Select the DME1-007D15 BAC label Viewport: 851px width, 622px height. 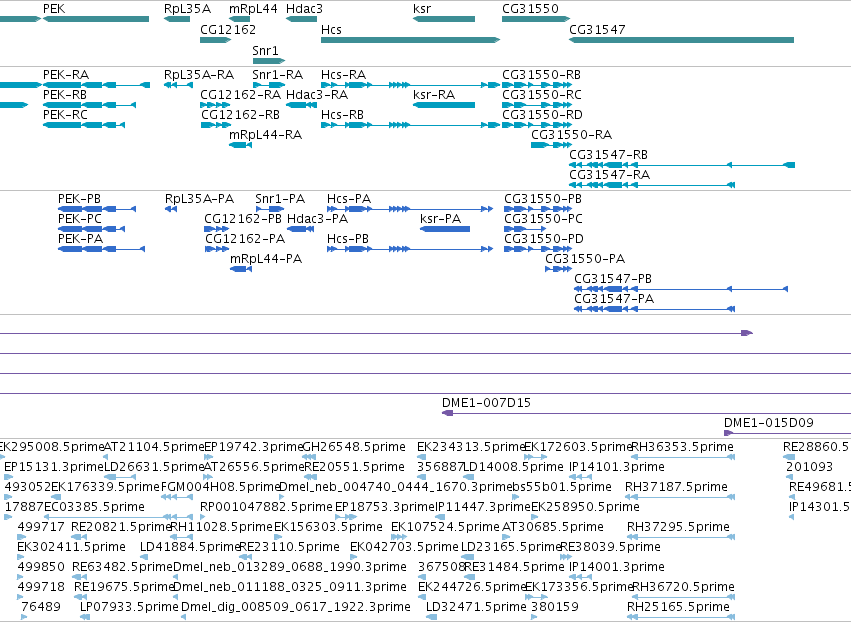(x=486, y=403)
